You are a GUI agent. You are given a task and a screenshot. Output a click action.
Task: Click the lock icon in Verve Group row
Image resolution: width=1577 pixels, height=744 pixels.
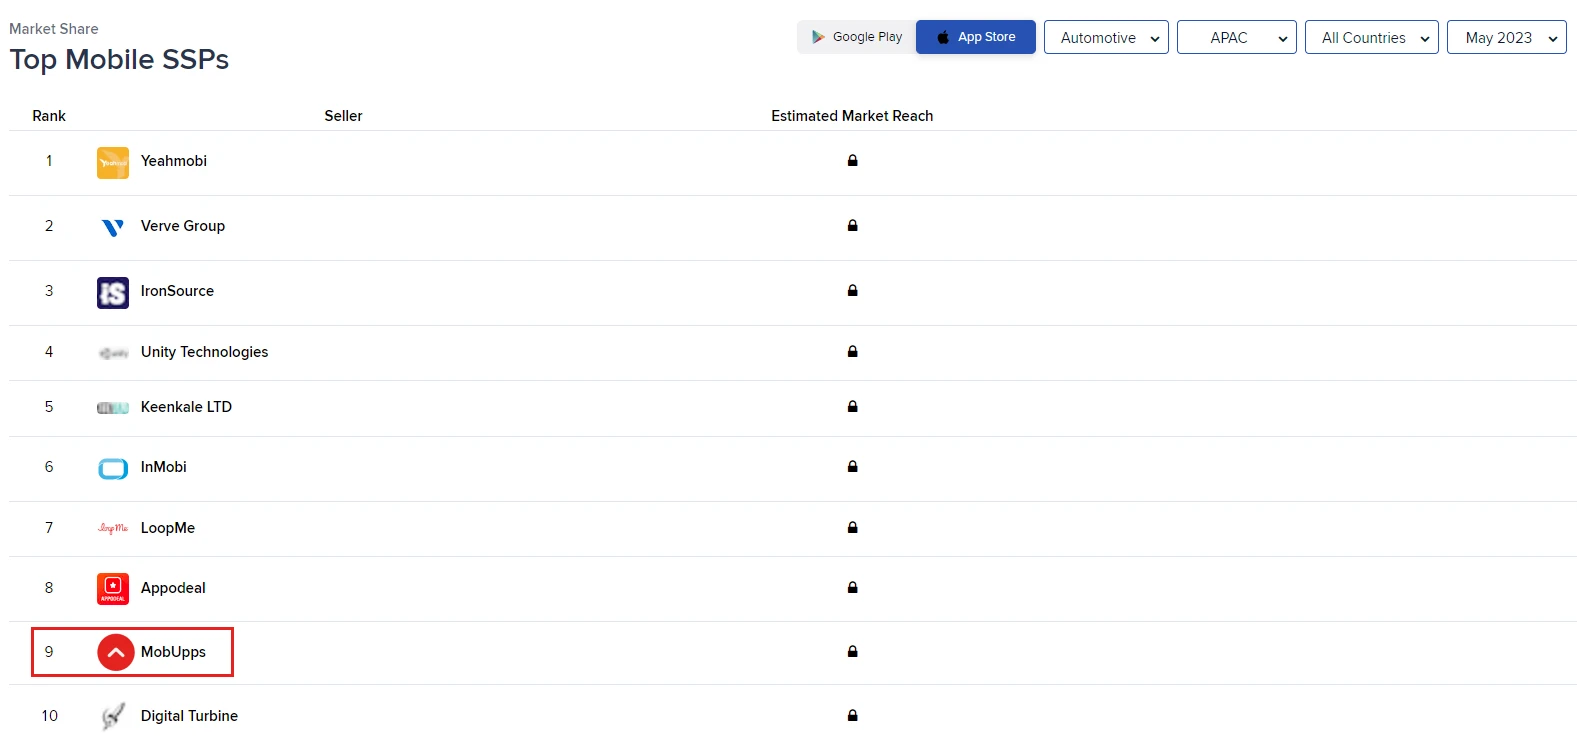[853, 225]
